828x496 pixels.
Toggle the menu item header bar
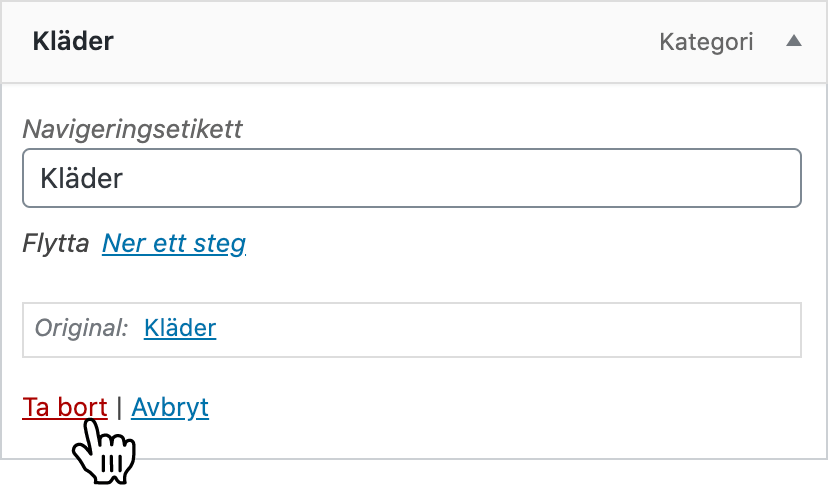coord(400,42)
